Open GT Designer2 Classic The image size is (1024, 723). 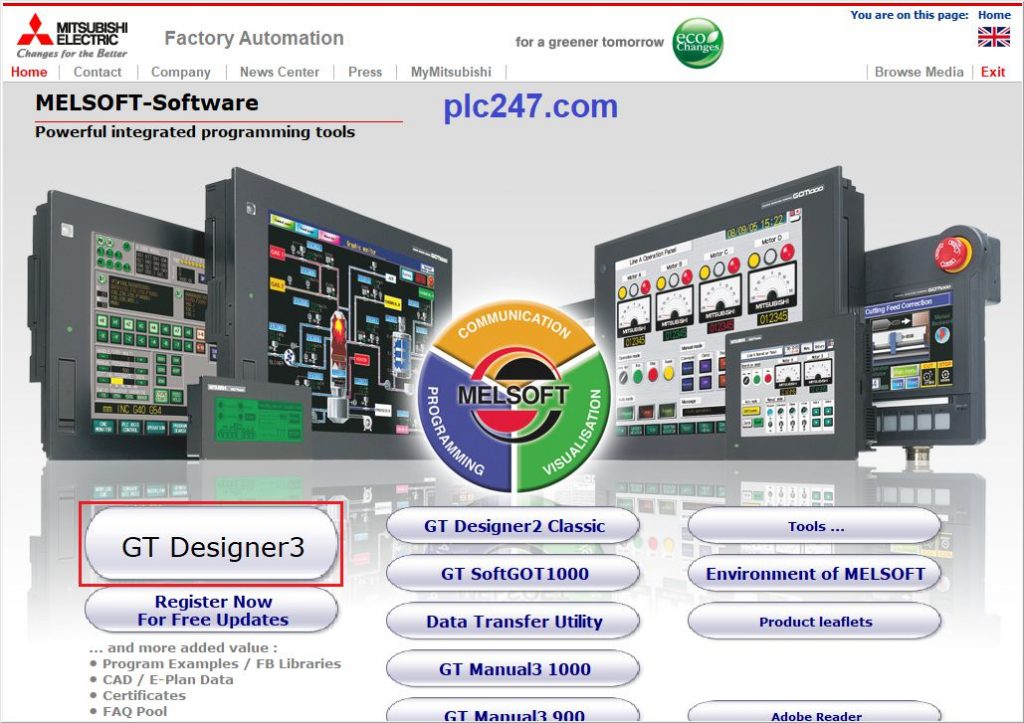(513, 526)
